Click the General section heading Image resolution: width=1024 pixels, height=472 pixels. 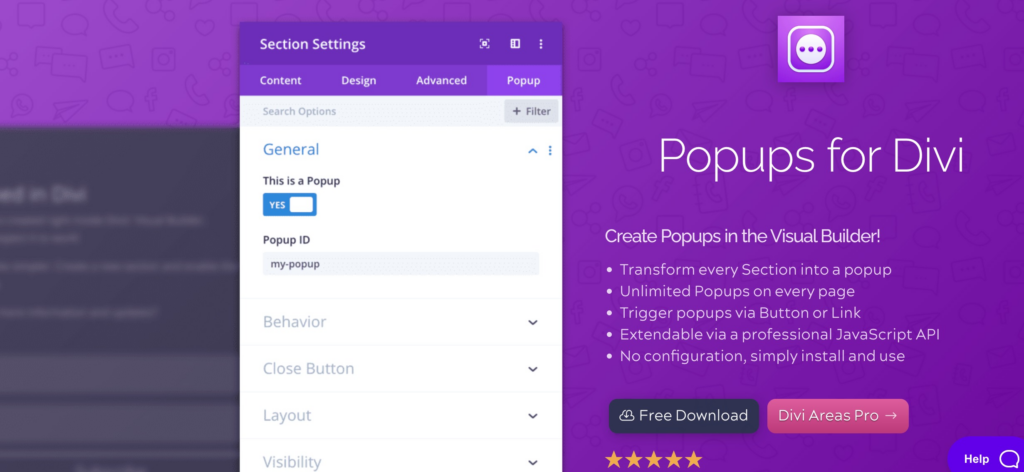pyautogui.click(x=291, y=149)
